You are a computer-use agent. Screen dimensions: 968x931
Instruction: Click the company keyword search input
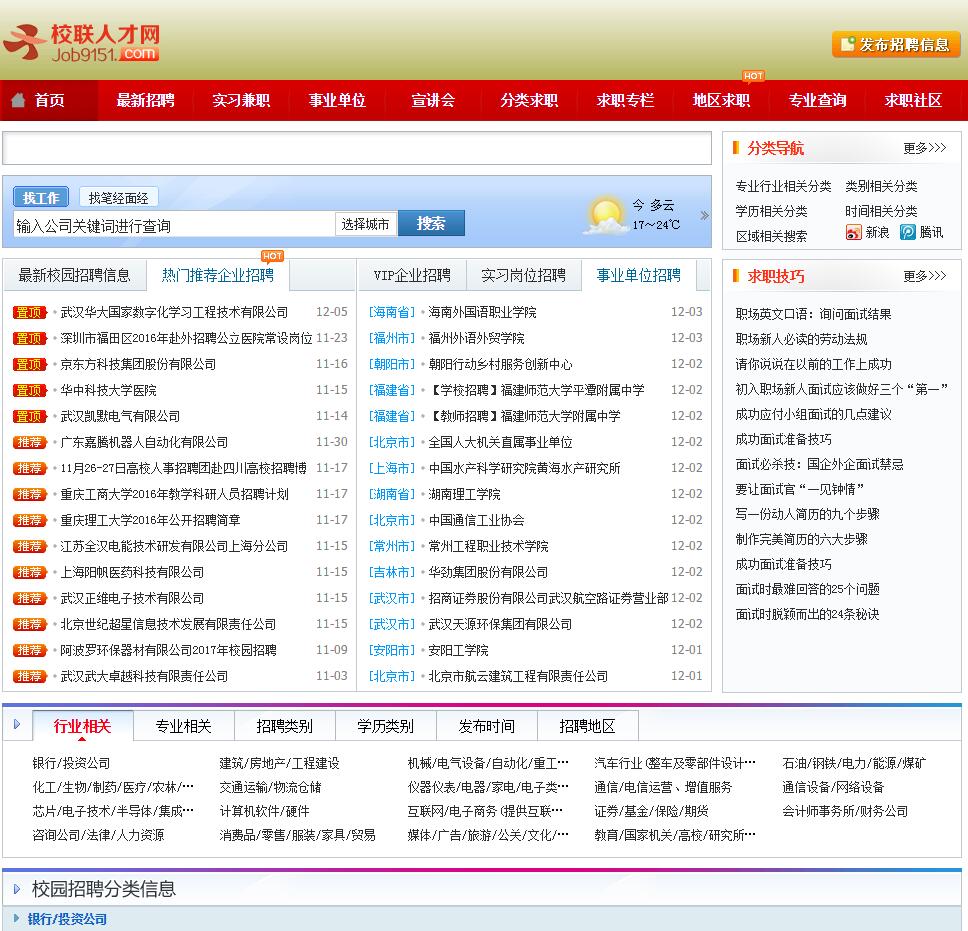coord(174,225)
